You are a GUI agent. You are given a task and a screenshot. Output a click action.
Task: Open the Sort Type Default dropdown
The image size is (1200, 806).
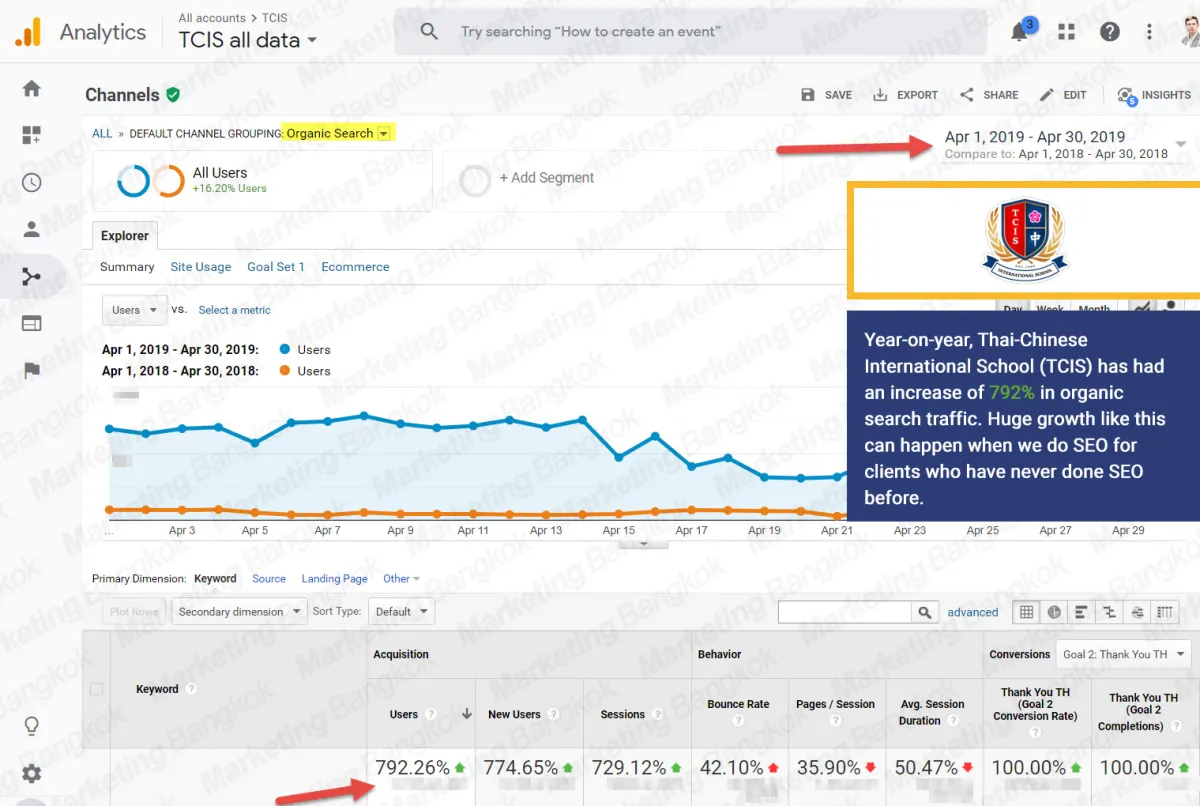coord(401,612)
